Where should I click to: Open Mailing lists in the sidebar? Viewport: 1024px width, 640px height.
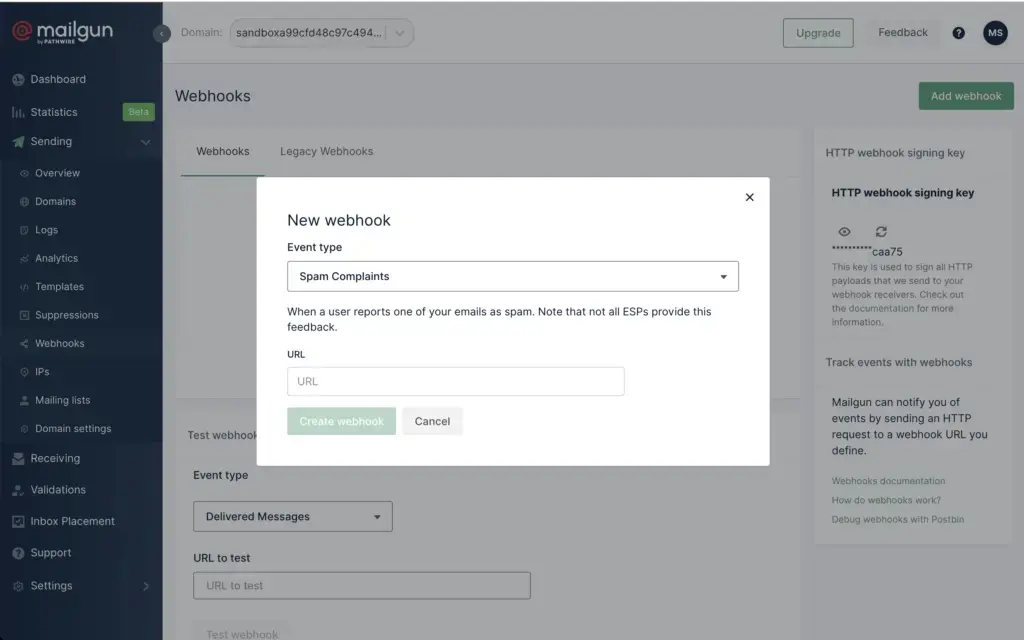[63, 400]
